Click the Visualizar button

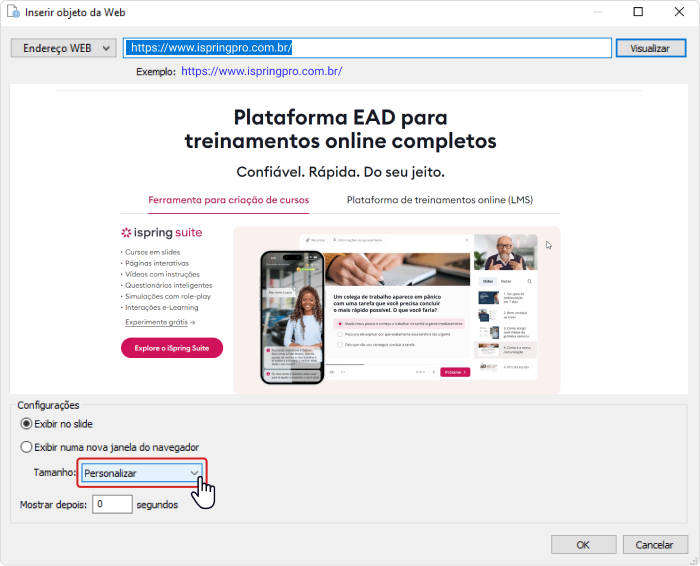click(x=650, y=48)
